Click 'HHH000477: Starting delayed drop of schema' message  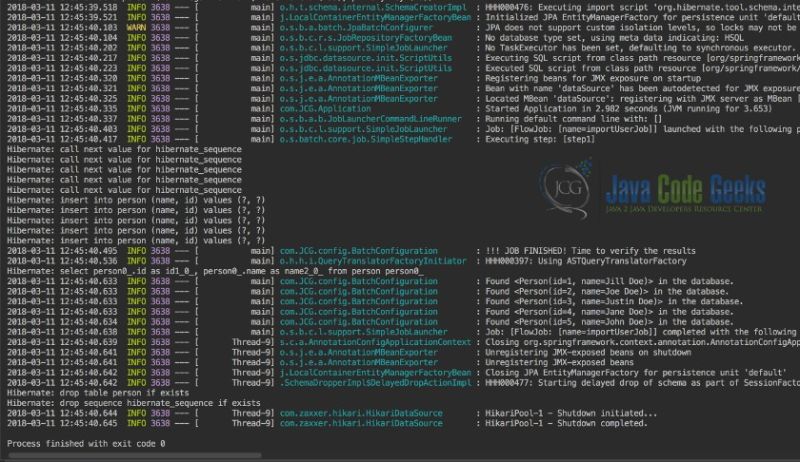coord(642,383)
